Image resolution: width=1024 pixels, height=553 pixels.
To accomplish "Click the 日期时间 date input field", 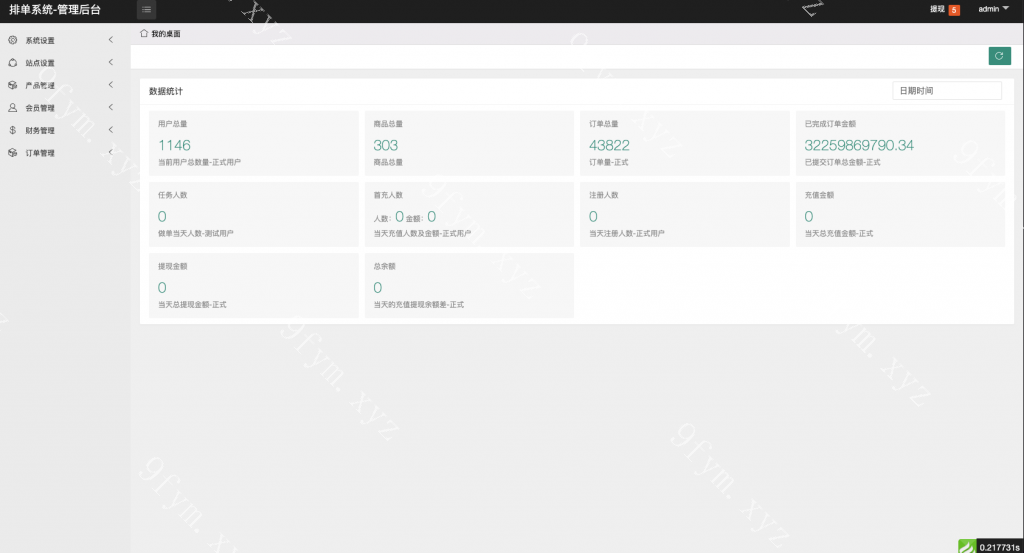I will tap(947, 91).
